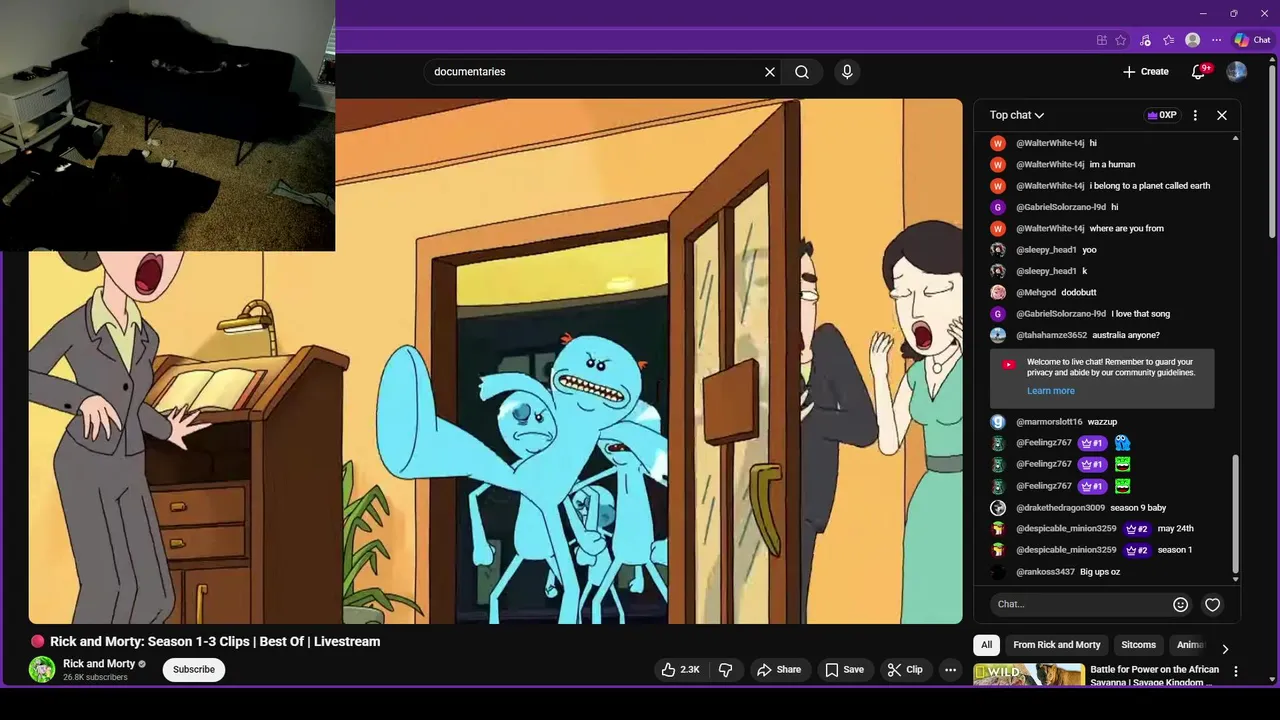Create a clip with the Clip button
This screenshot has height=720, width=1280.
[x=905, y=670]
